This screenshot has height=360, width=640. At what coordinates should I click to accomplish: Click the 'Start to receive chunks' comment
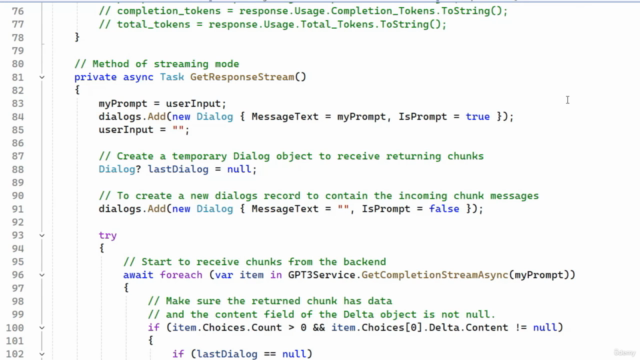255,262
